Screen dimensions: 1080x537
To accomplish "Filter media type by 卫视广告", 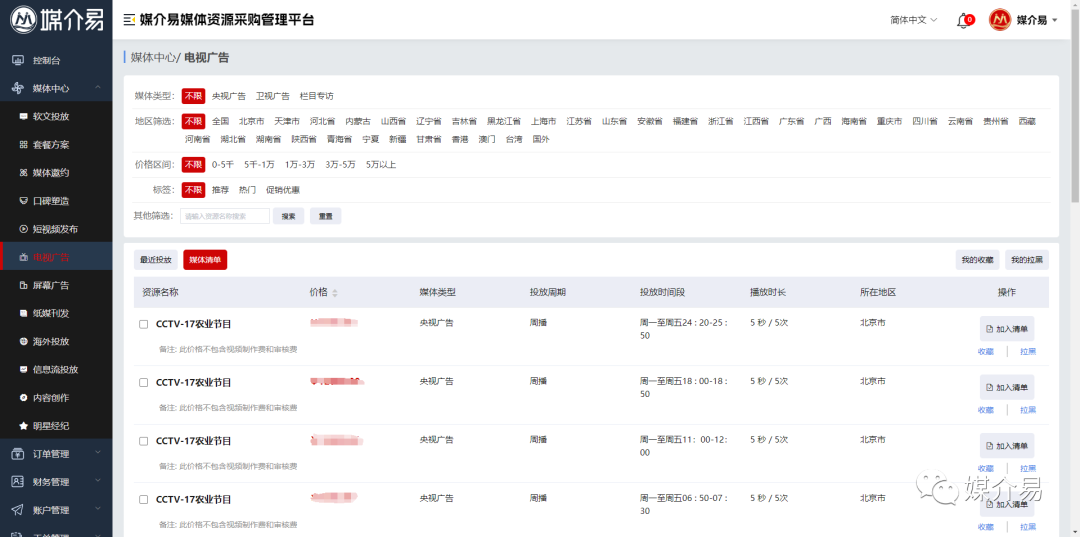I will 272,96.
